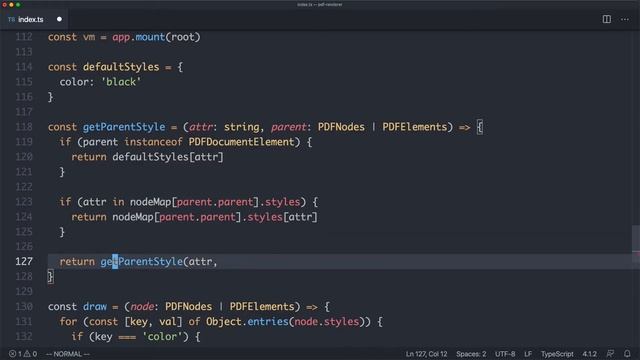The width and height of the screenshot is (640, 360).
Task: Change end of line sequence LF
Action: coord(528,354)
